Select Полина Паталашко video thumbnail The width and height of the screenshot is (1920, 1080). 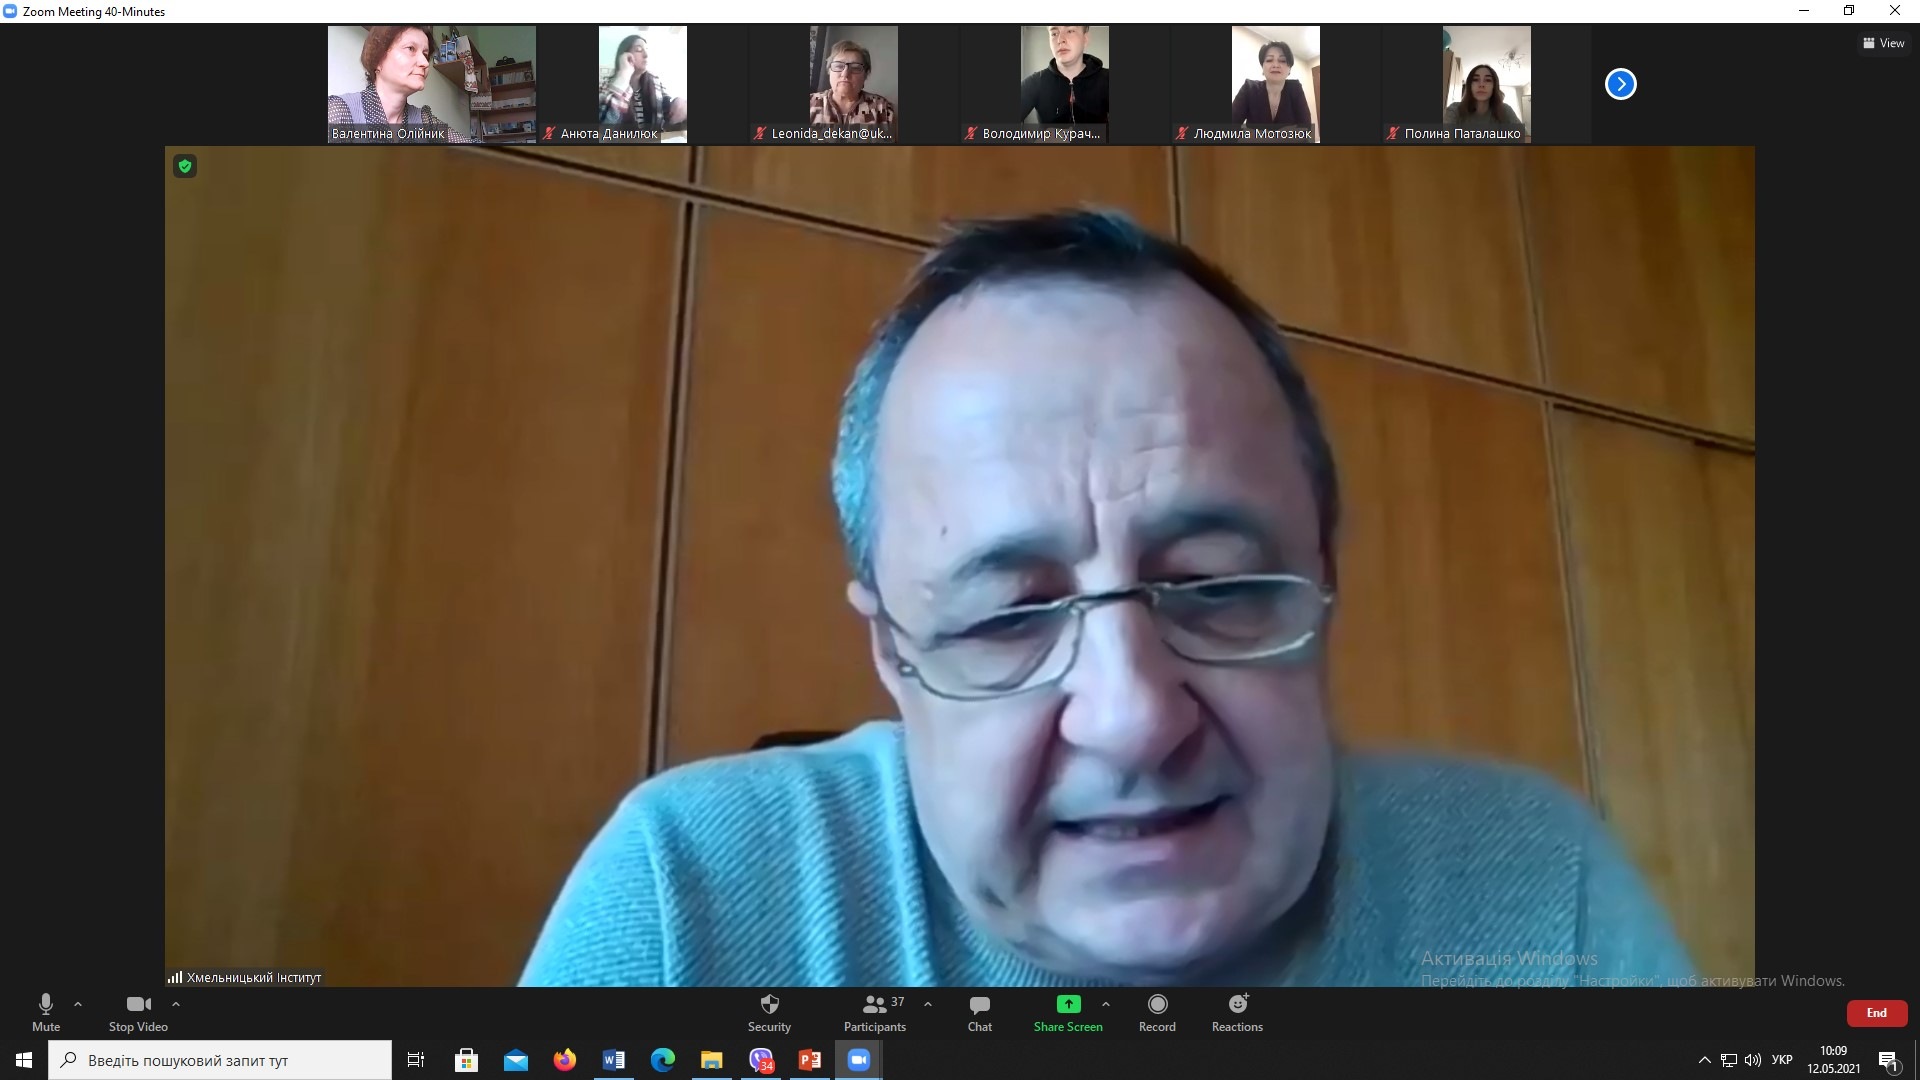coord(1486,84)
